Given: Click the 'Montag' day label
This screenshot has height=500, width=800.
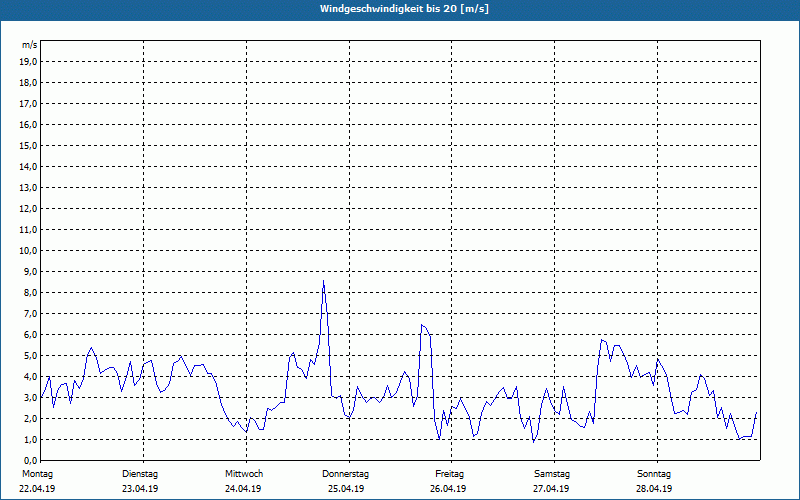Looking at the screenshot, I should tap(37, 474).
